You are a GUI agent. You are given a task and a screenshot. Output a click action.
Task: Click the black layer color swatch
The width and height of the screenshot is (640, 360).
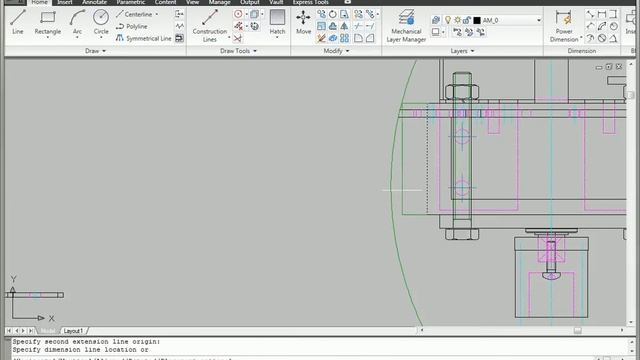click(x=477, y=20)
